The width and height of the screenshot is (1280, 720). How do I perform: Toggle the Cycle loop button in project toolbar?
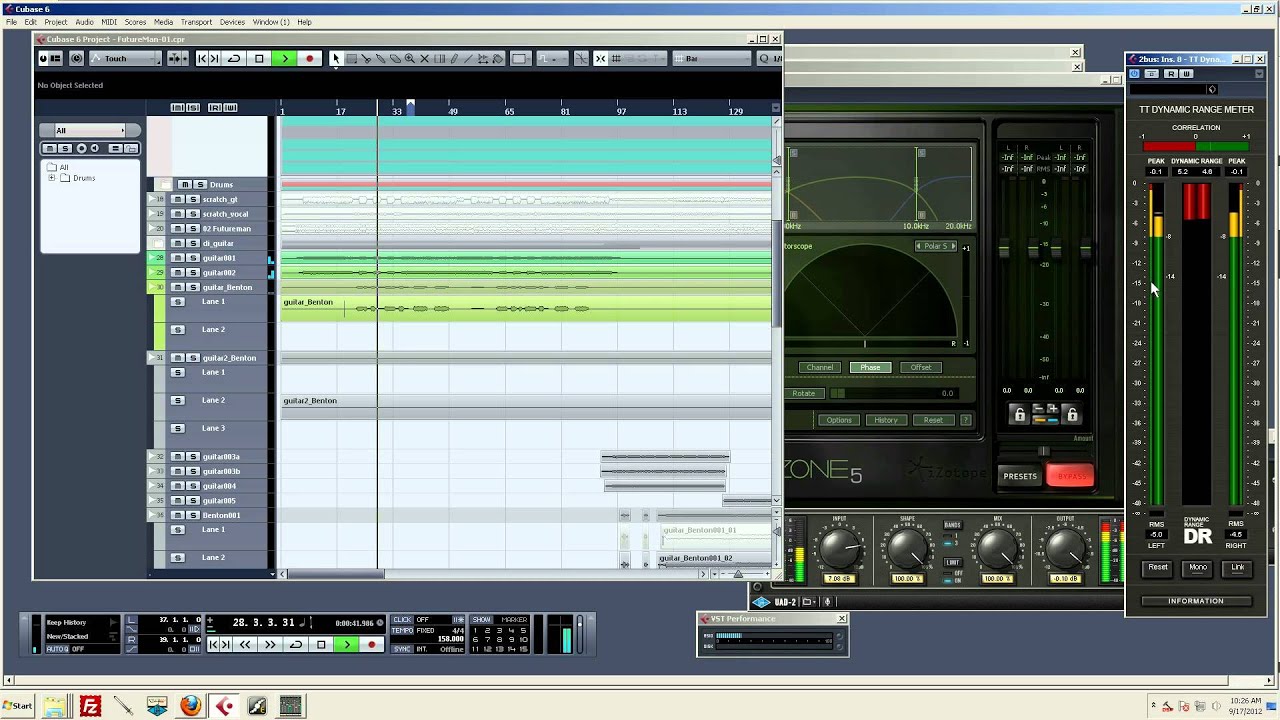tap(234, 59)
